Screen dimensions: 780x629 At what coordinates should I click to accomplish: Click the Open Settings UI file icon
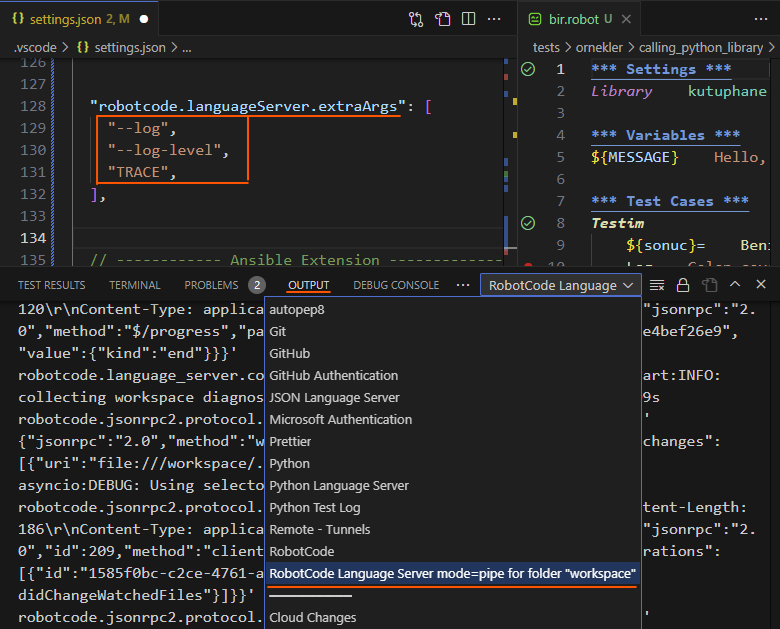click(442, 19)
